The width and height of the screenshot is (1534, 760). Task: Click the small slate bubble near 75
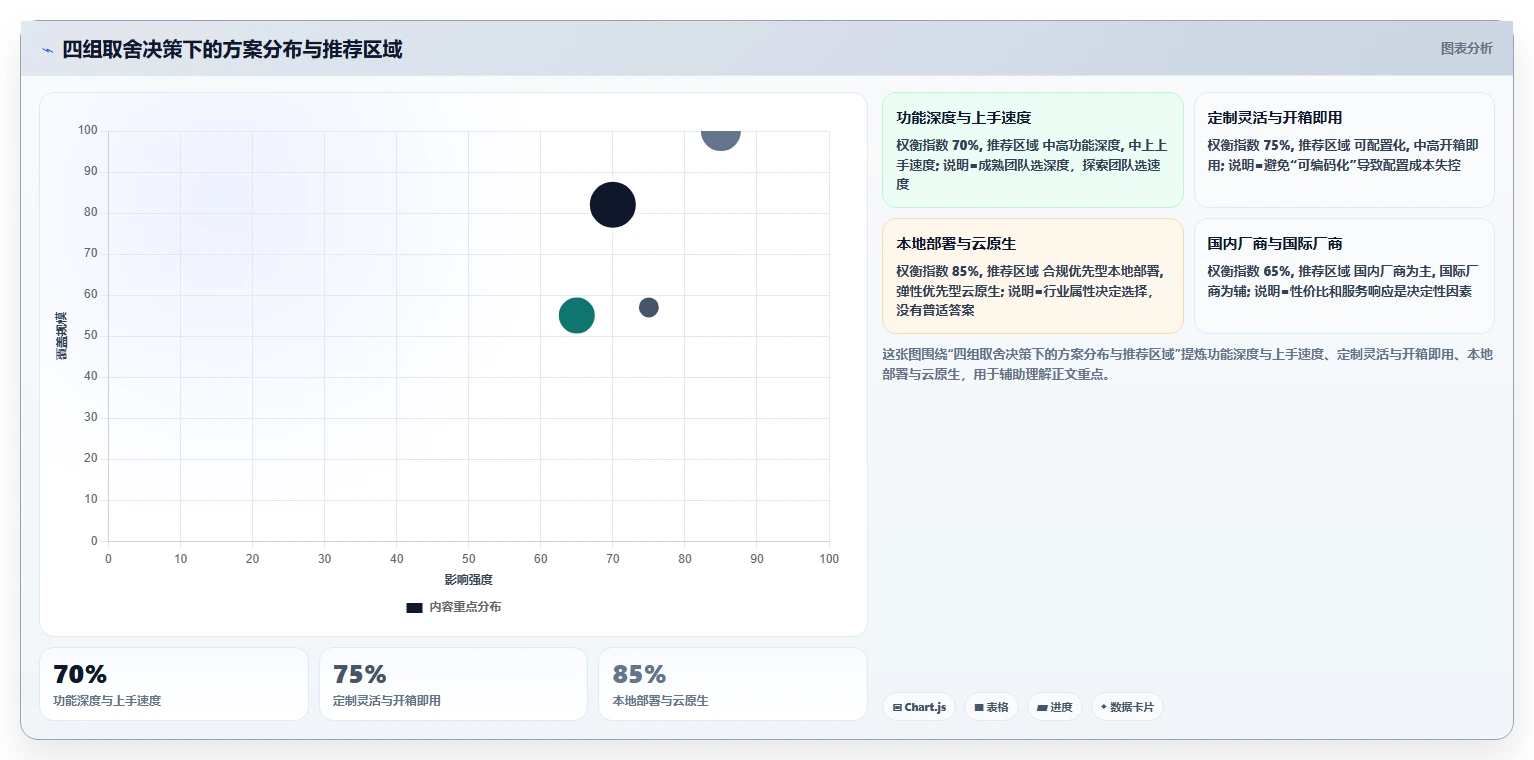[649, 307]
